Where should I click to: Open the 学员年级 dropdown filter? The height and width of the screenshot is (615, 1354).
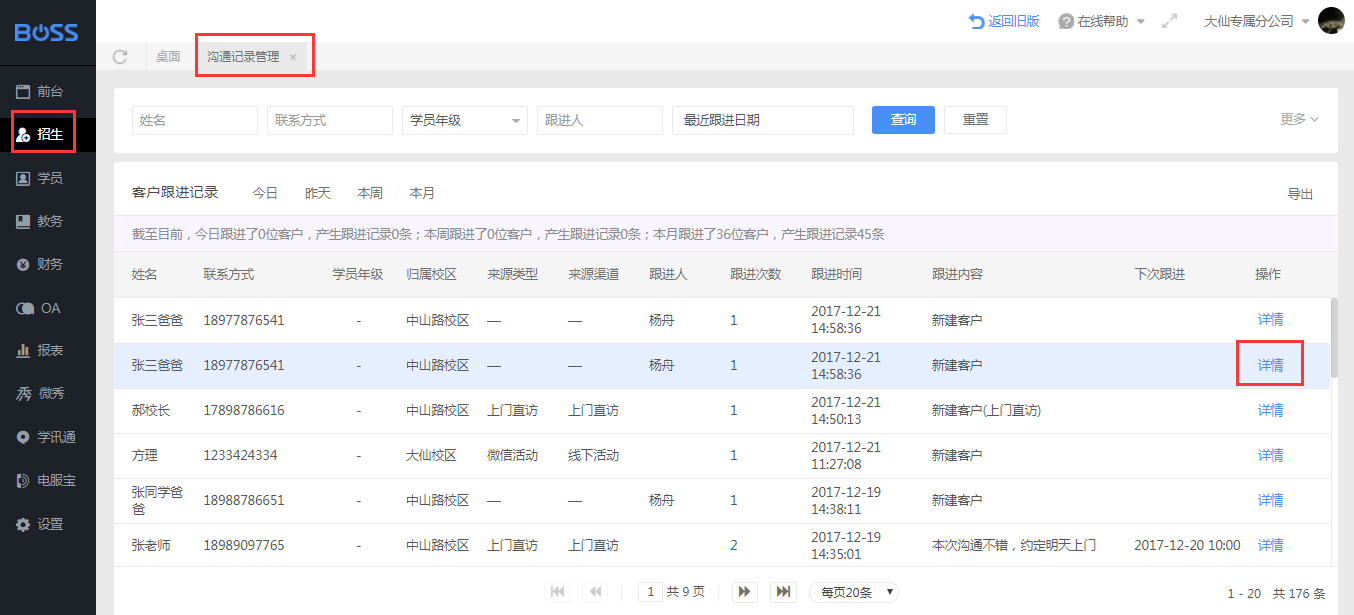pos(465,120)
